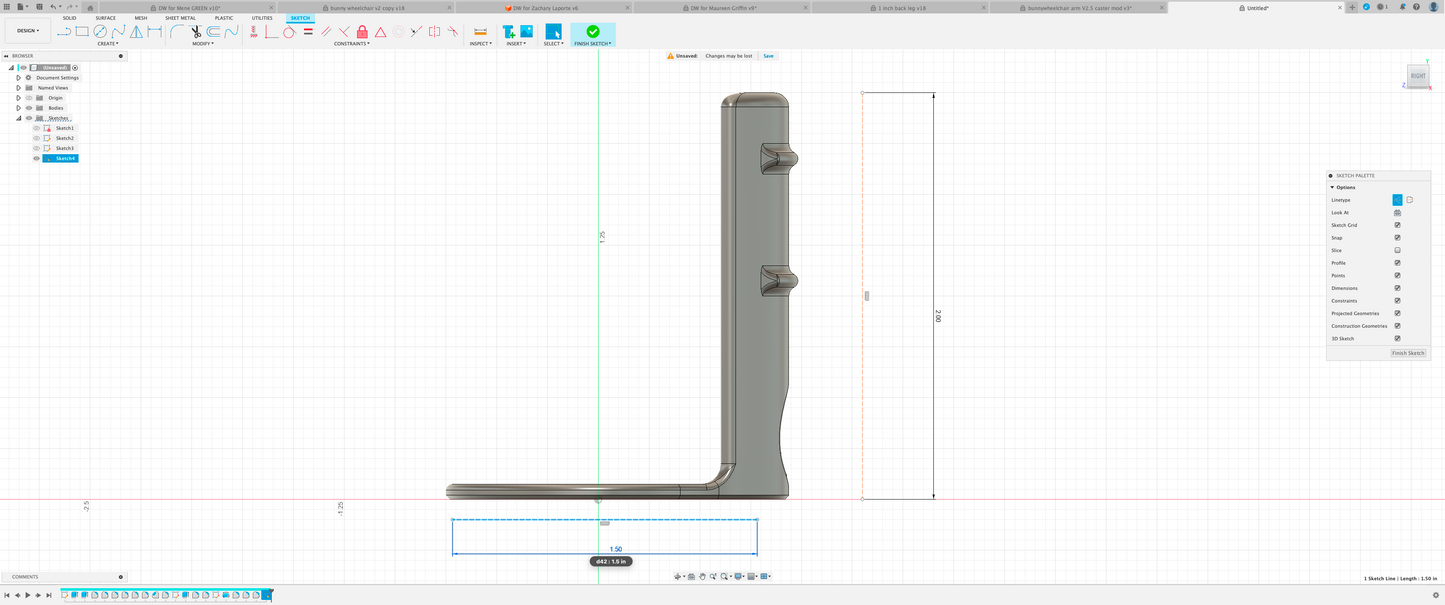Select the Line sketch tool
Viewport: 1445px width, 605px height.
tap(64, 32)
